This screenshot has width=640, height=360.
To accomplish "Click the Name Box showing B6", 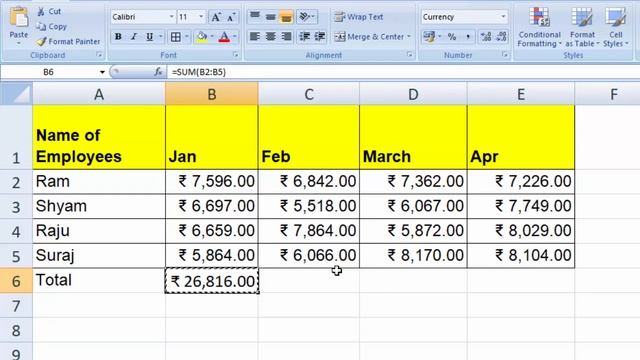I will (x=49, y=72).
